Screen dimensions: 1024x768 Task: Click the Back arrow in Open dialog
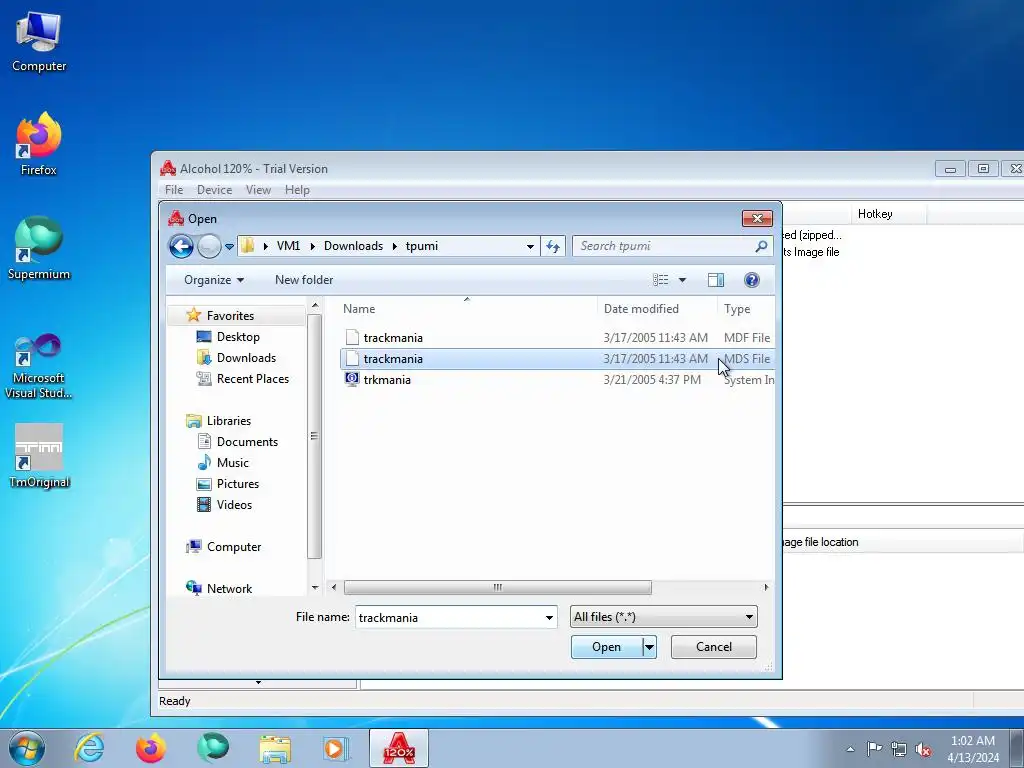point(182,246)
